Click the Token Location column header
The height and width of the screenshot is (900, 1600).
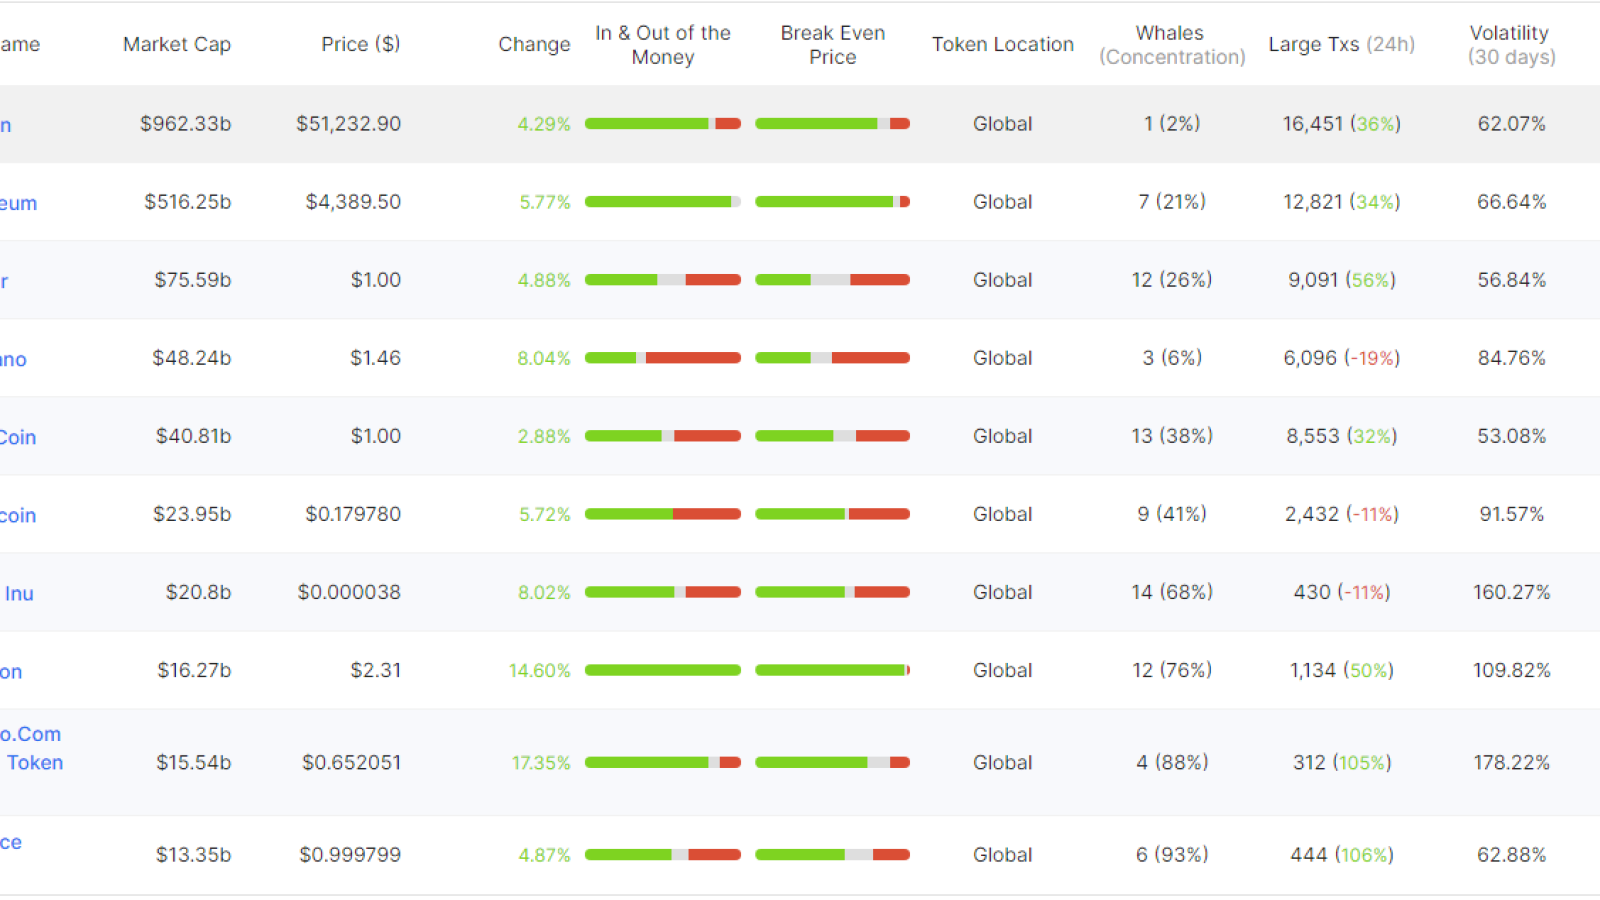click(1003, 44)
